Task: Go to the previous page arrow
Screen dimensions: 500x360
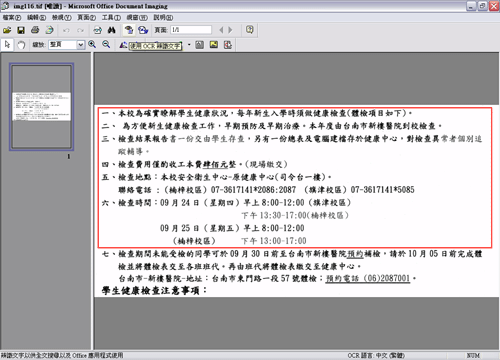Action: [x=221, y=30]
